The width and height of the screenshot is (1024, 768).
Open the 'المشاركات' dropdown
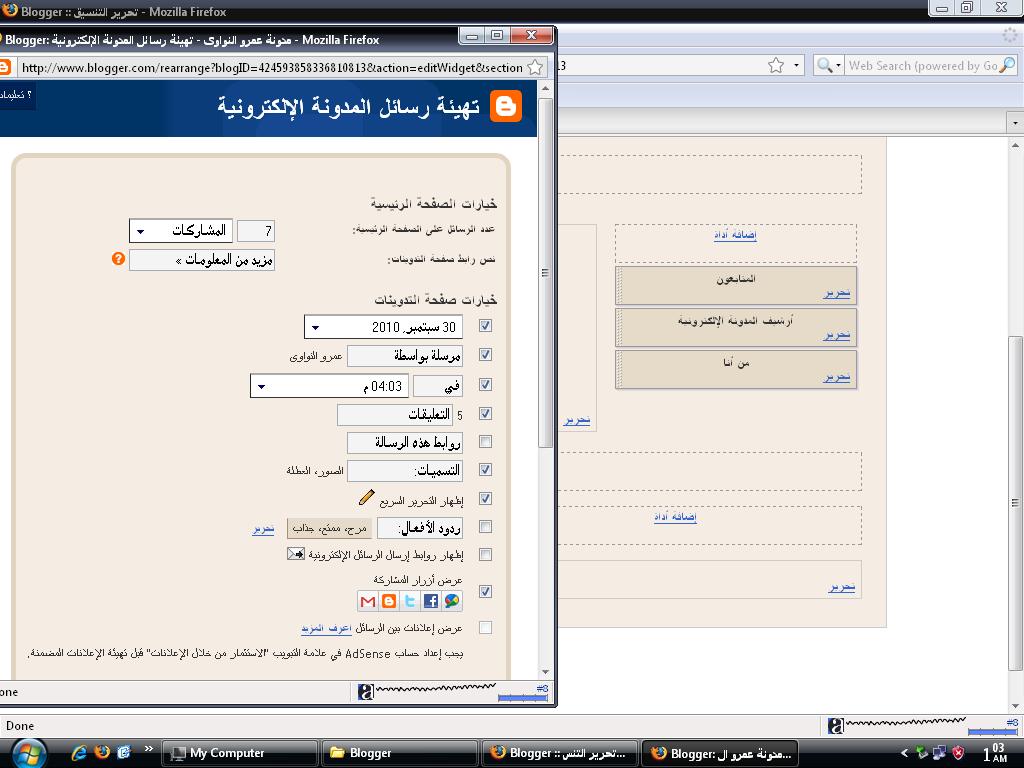point(181,231)
